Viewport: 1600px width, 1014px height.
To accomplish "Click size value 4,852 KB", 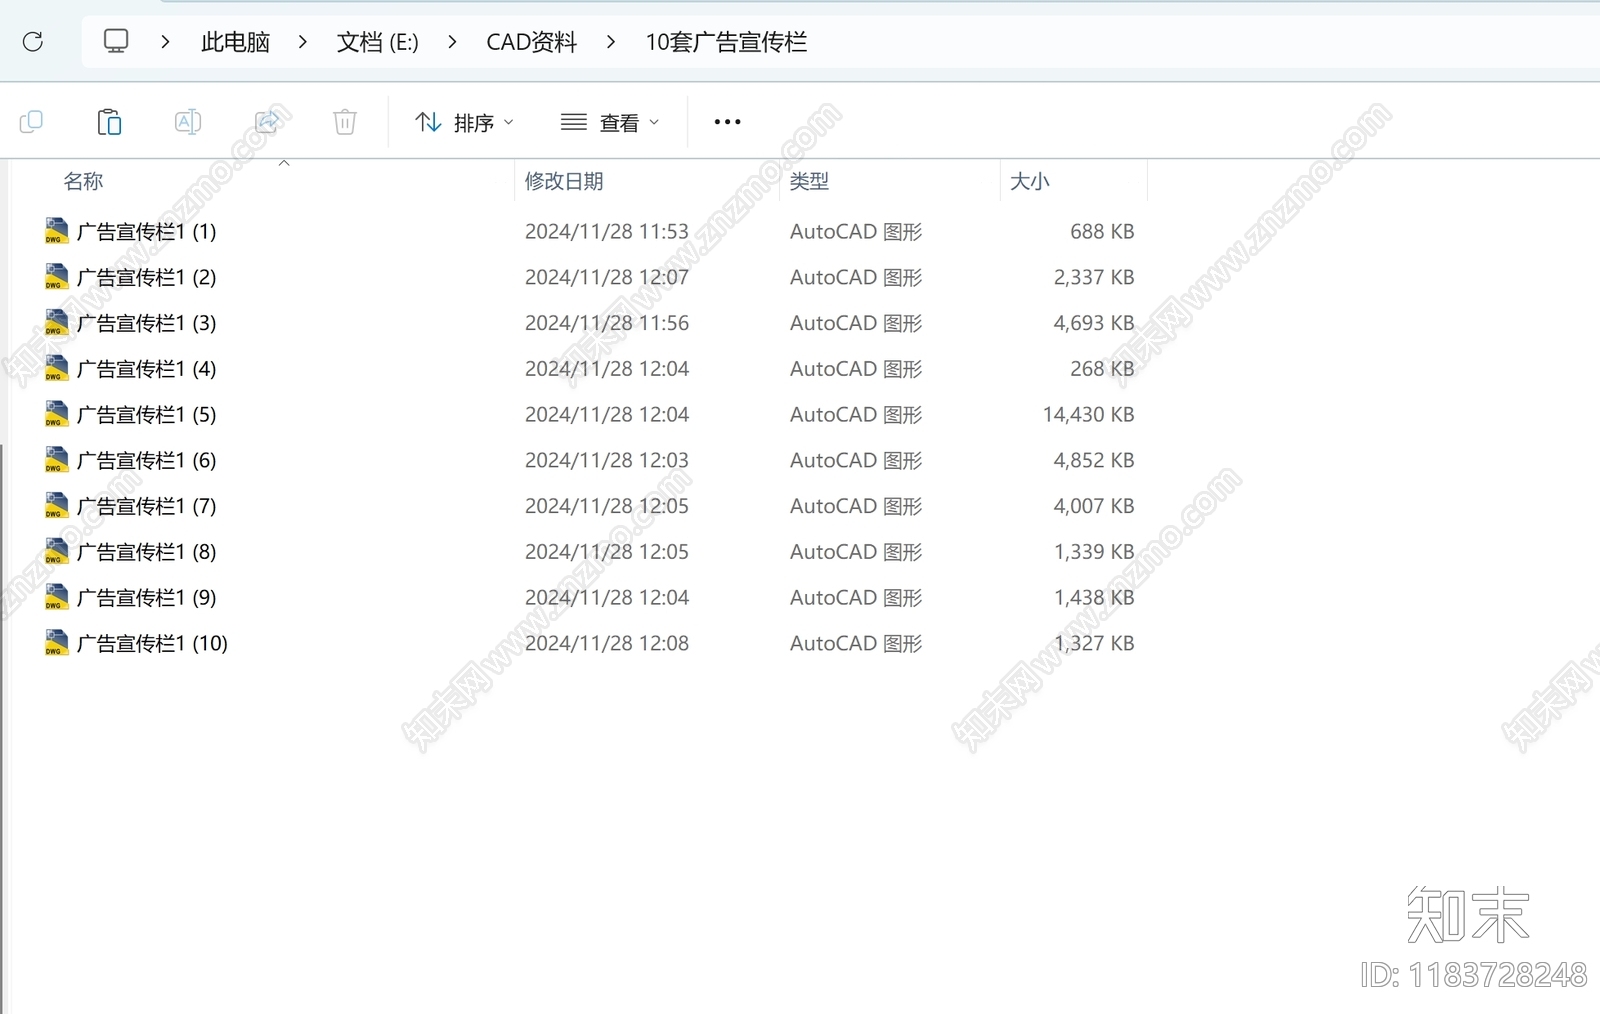I will coord(1094,461).
